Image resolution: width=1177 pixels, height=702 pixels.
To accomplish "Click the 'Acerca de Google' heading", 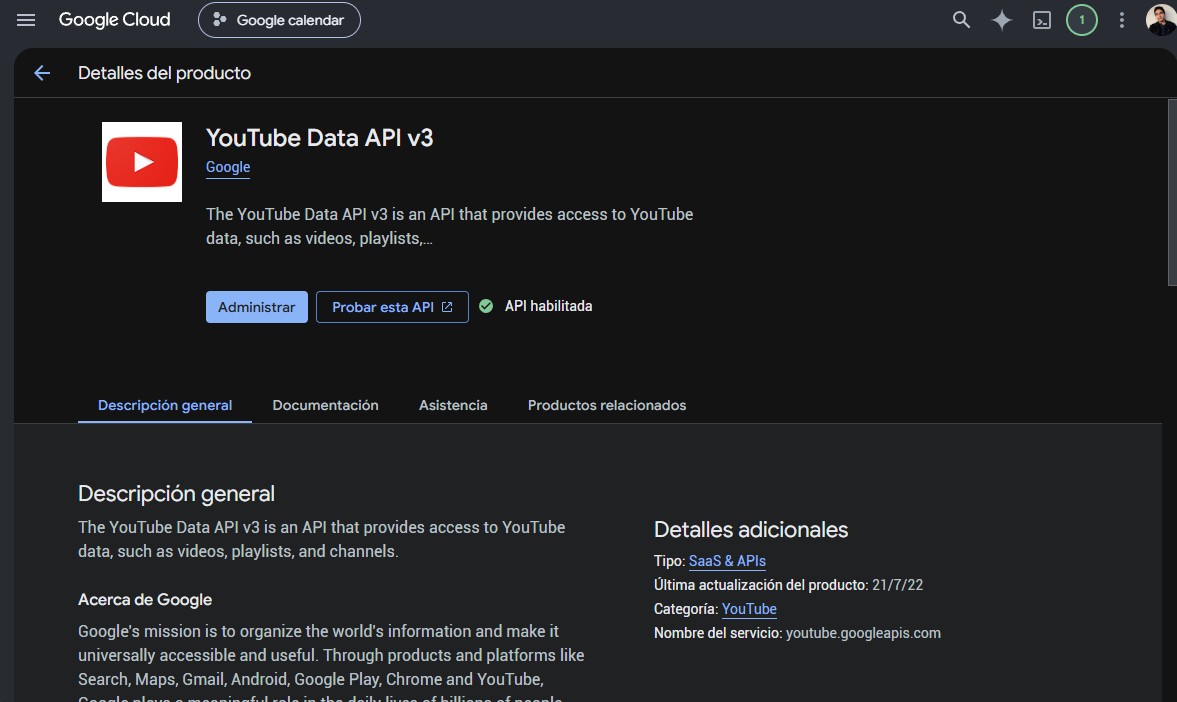I will coord(145,600).
